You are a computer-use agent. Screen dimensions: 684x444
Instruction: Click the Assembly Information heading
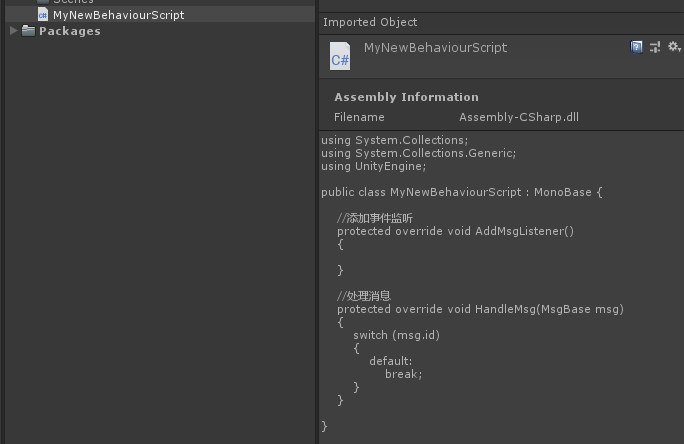(x=406, y=97)
